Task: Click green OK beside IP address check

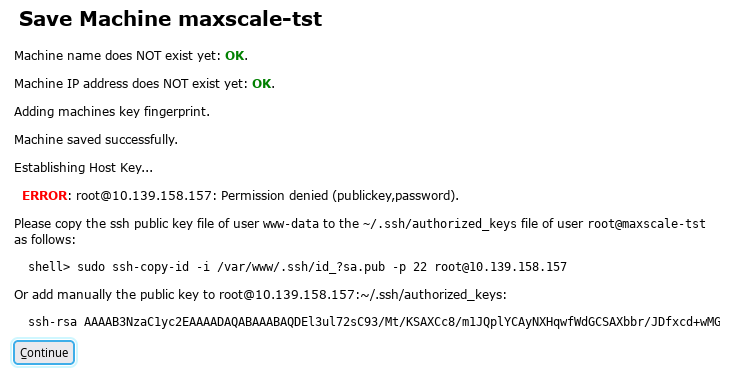Action: coord(262,84)
